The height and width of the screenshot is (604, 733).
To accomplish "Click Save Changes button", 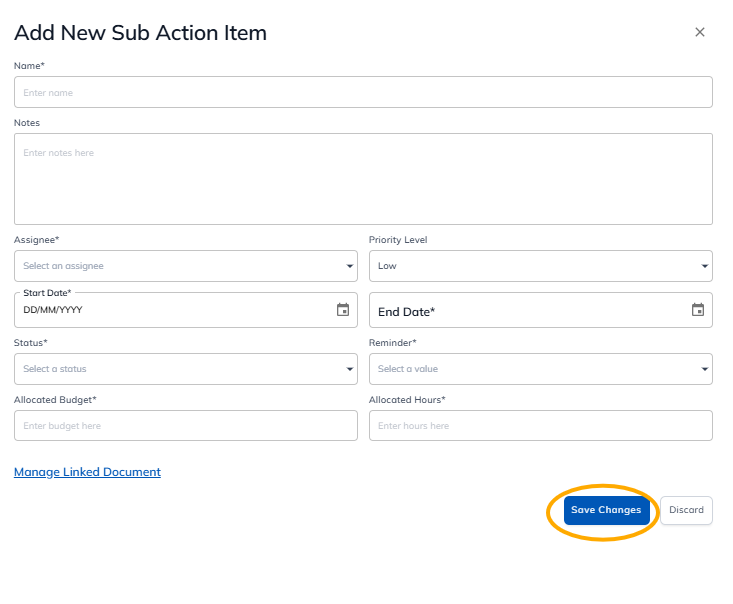I will (x=606, y=510).
